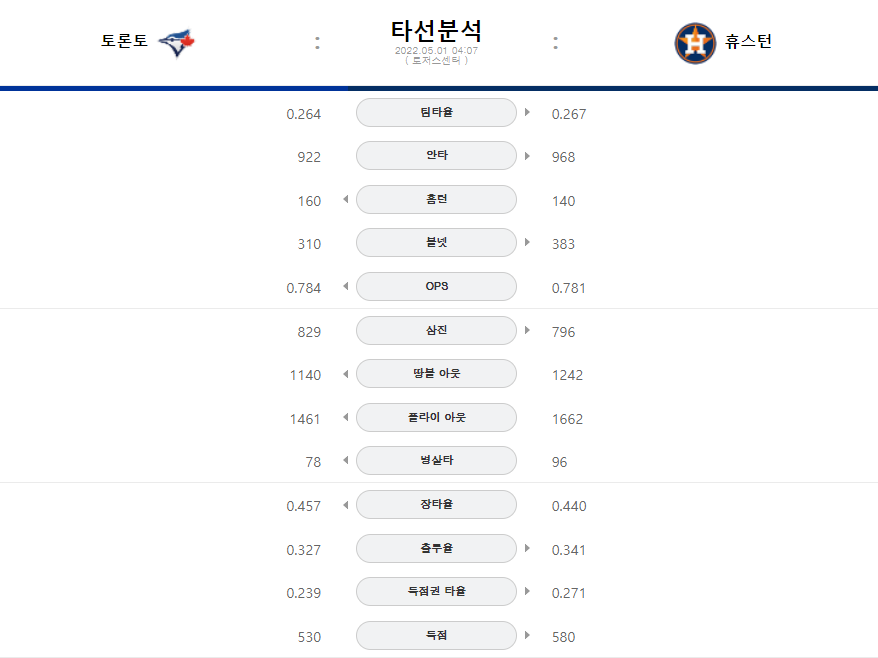Select the 플라이 아웃 stat pill
Viewport: 878px width, 658px height.
[436, 417]
